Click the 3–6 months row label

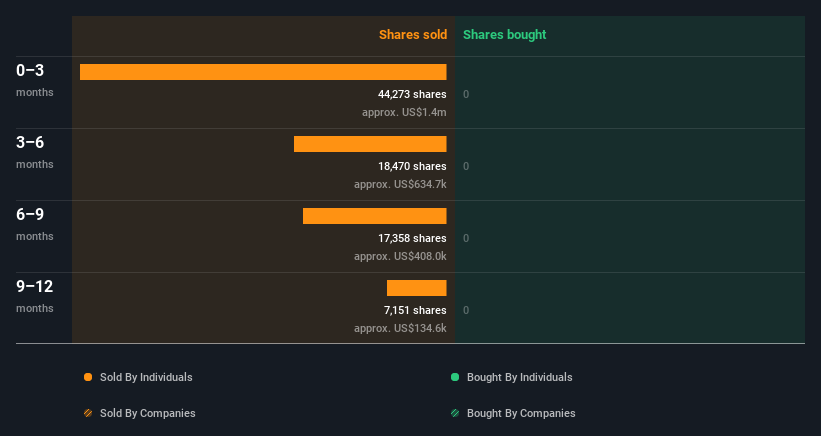35,152
